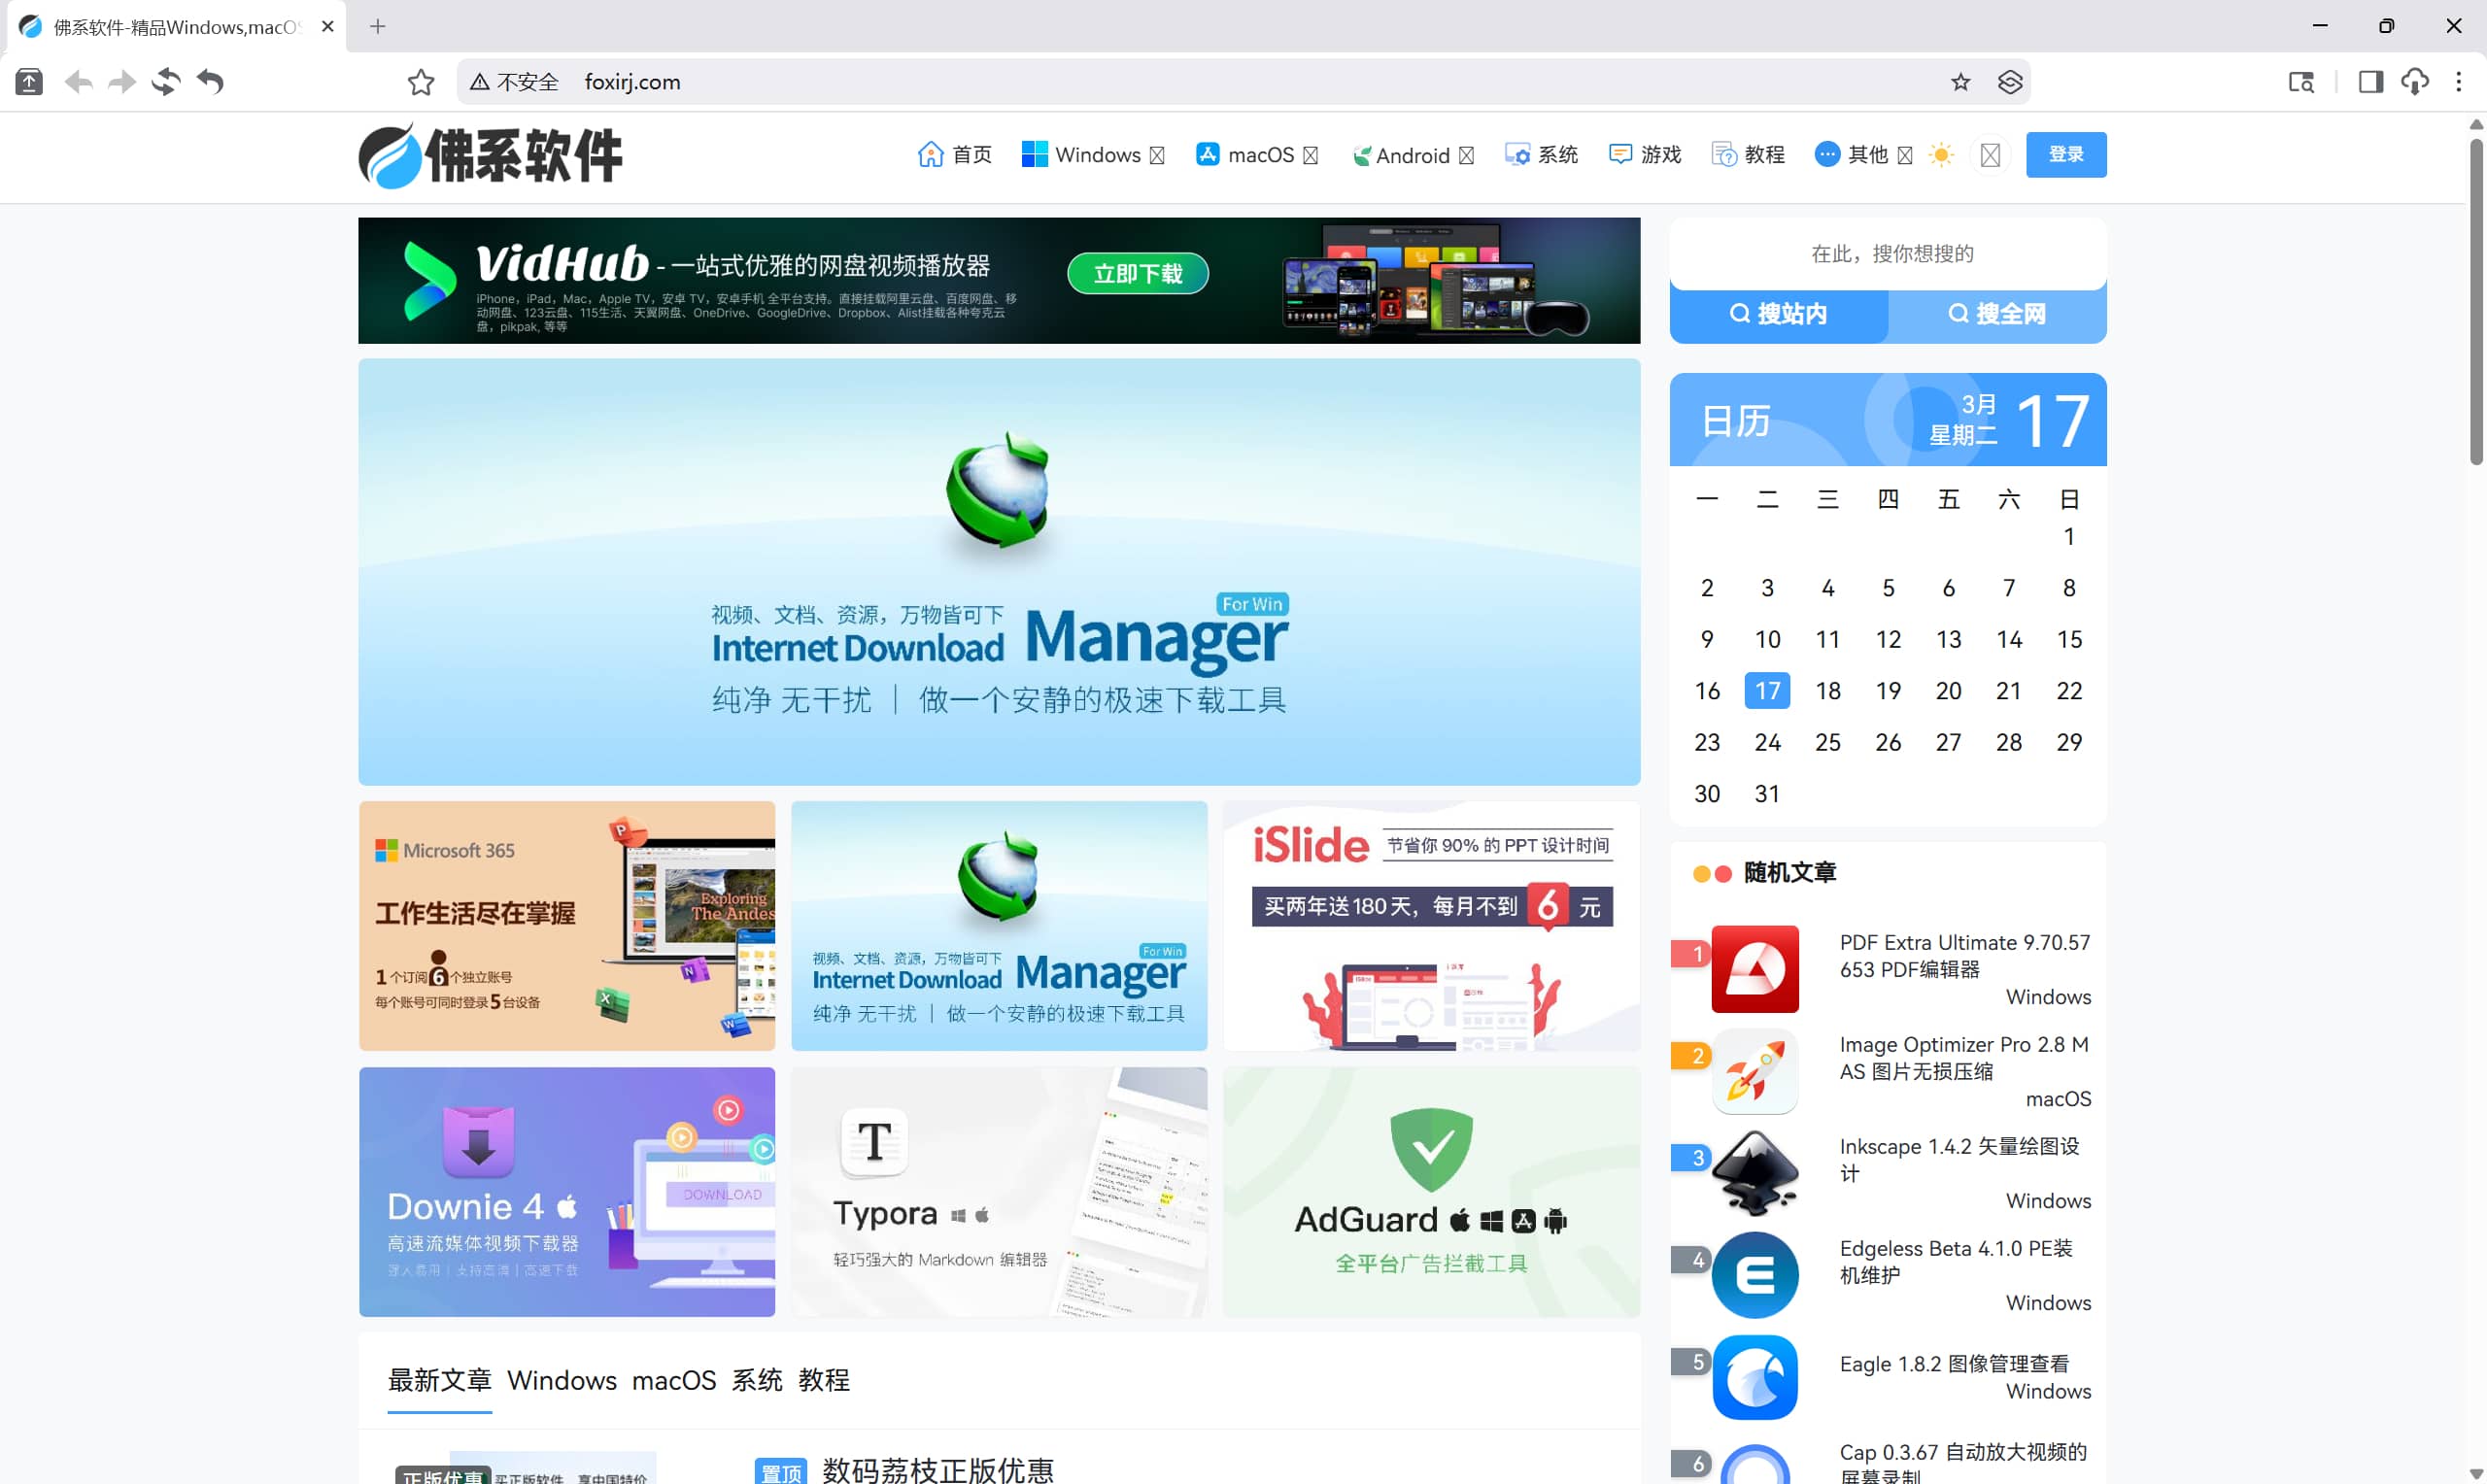The width and height of the screenshot is (2487, 1484).
Task: Toggle the light/dark theme sun icon
Action: tap(1941, 155)
